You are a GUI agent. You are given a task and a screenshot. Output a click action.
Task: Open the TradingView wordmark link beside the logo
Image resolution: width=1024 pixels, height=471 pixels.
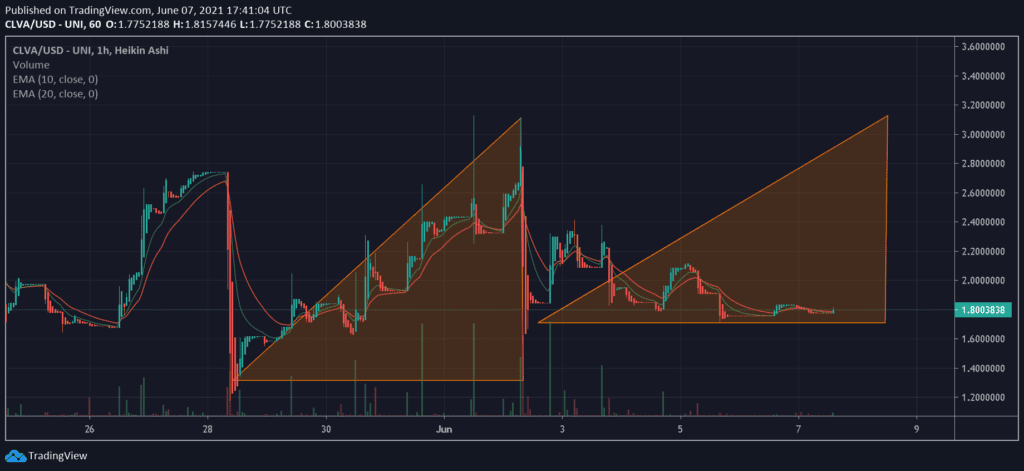[60, 455]
